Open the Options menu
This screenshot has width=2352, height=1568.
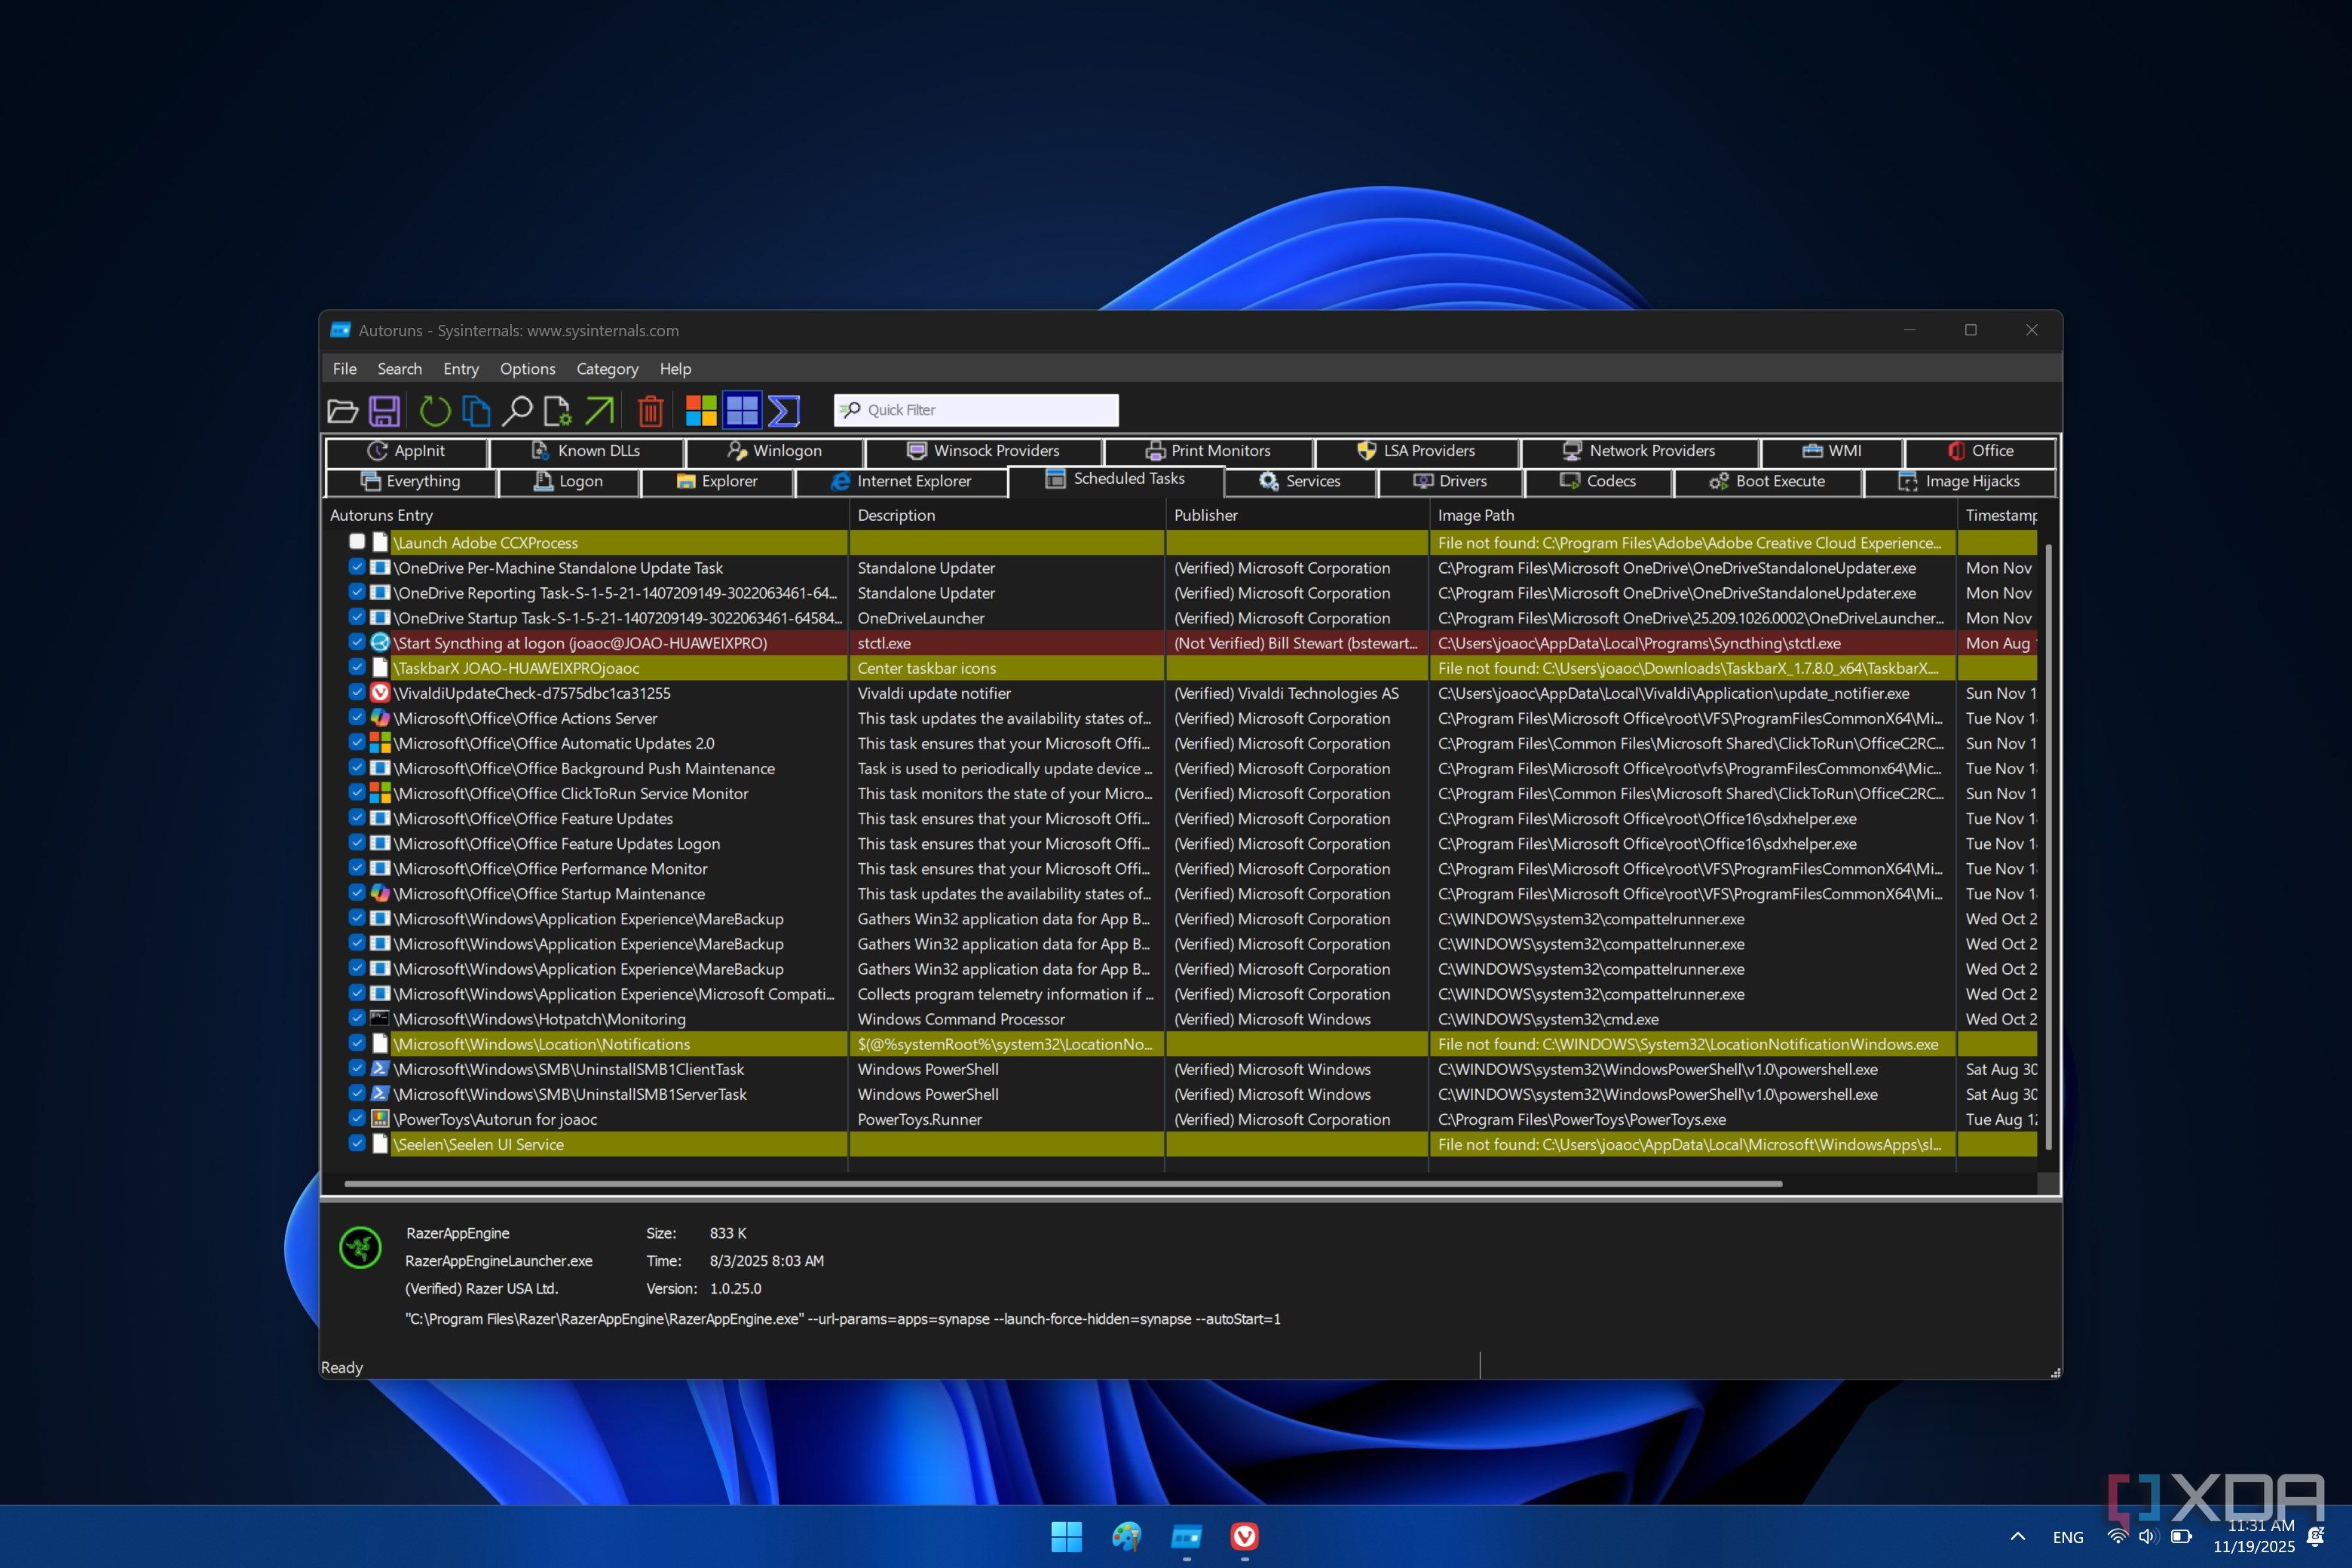click(x=527, y=369)
